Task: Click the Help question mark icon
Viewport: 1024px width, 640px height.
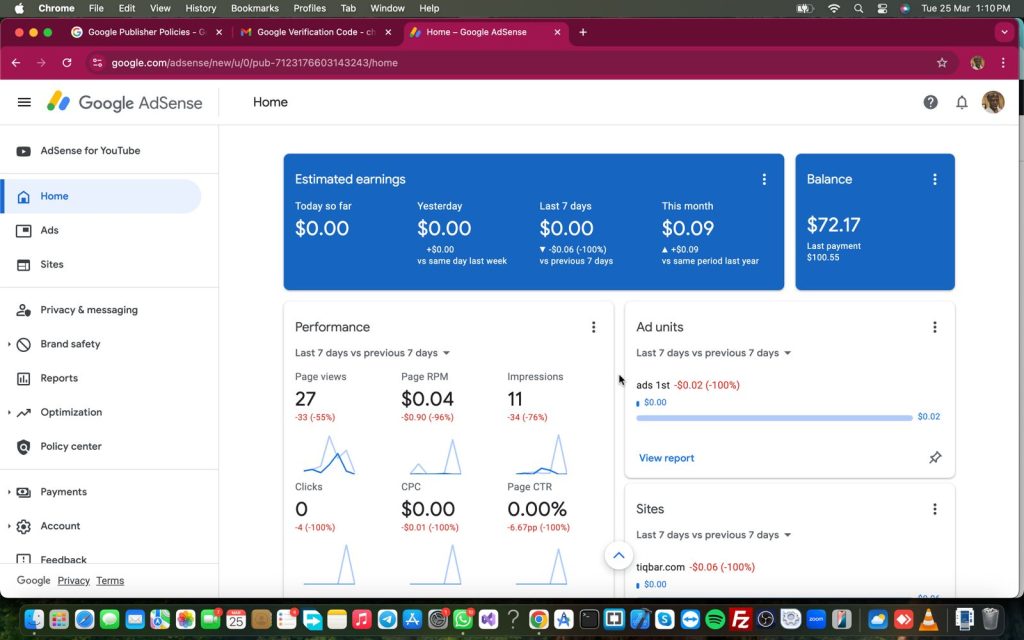Action: point(930,102)
